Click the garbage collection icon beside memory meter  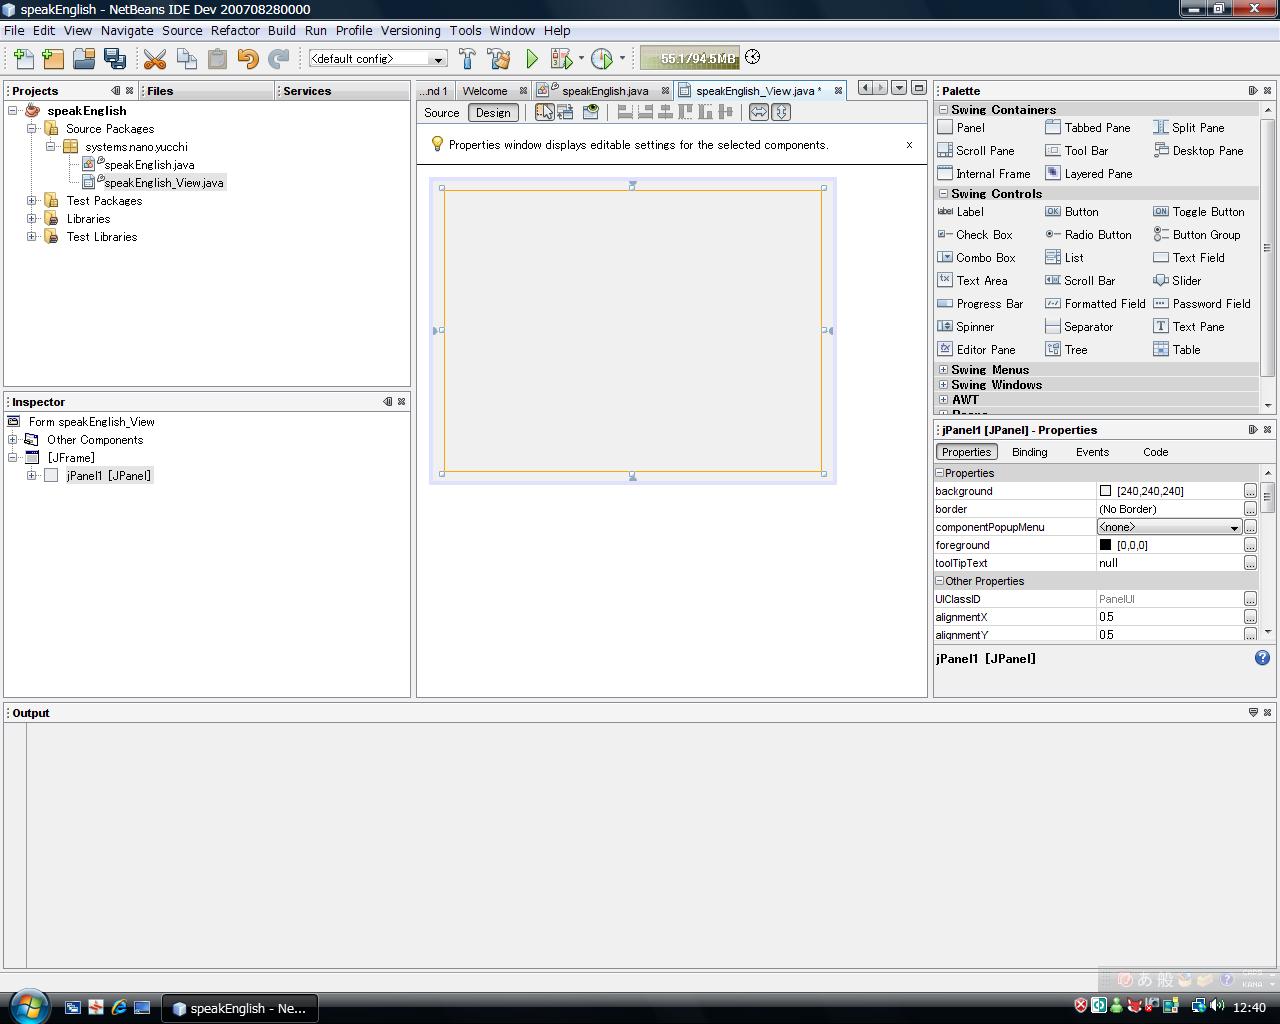pos(753,58)
